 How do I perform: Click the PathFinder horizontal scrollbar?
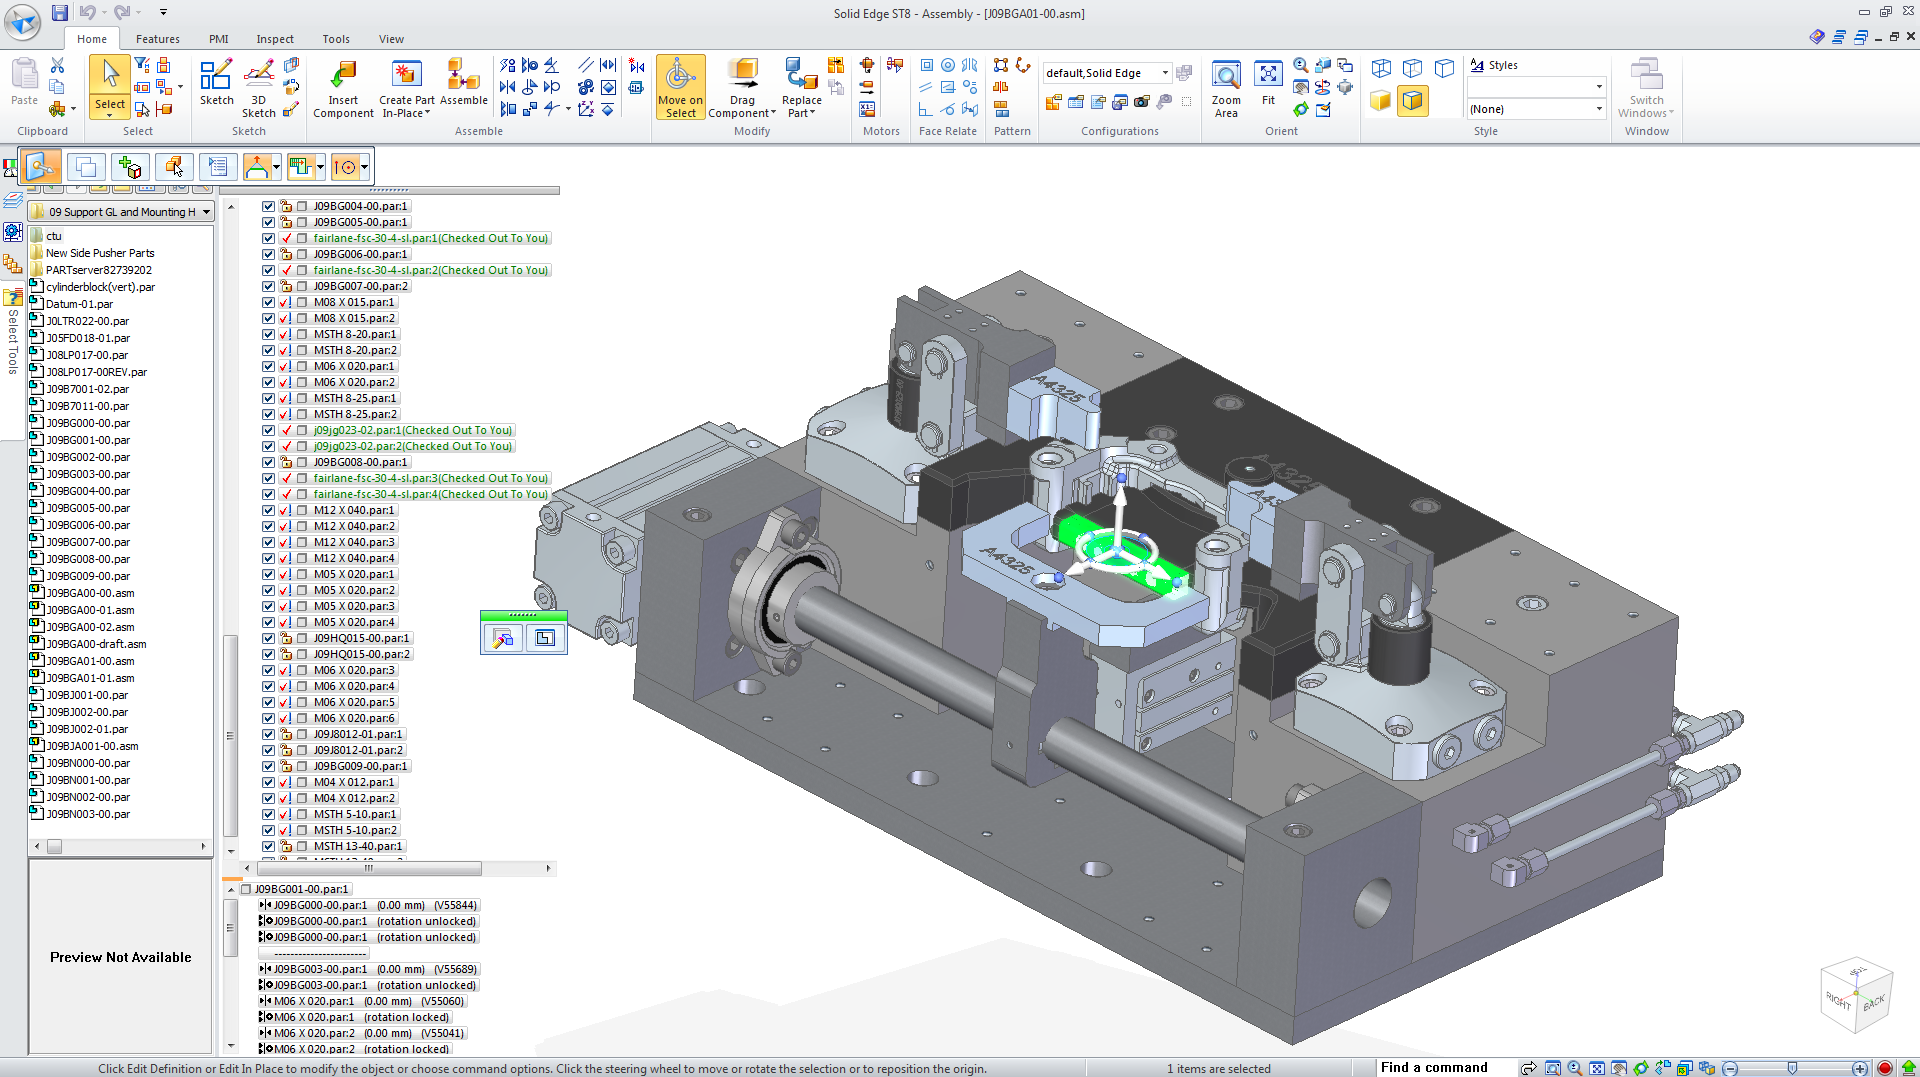click(x=368, y=868)
